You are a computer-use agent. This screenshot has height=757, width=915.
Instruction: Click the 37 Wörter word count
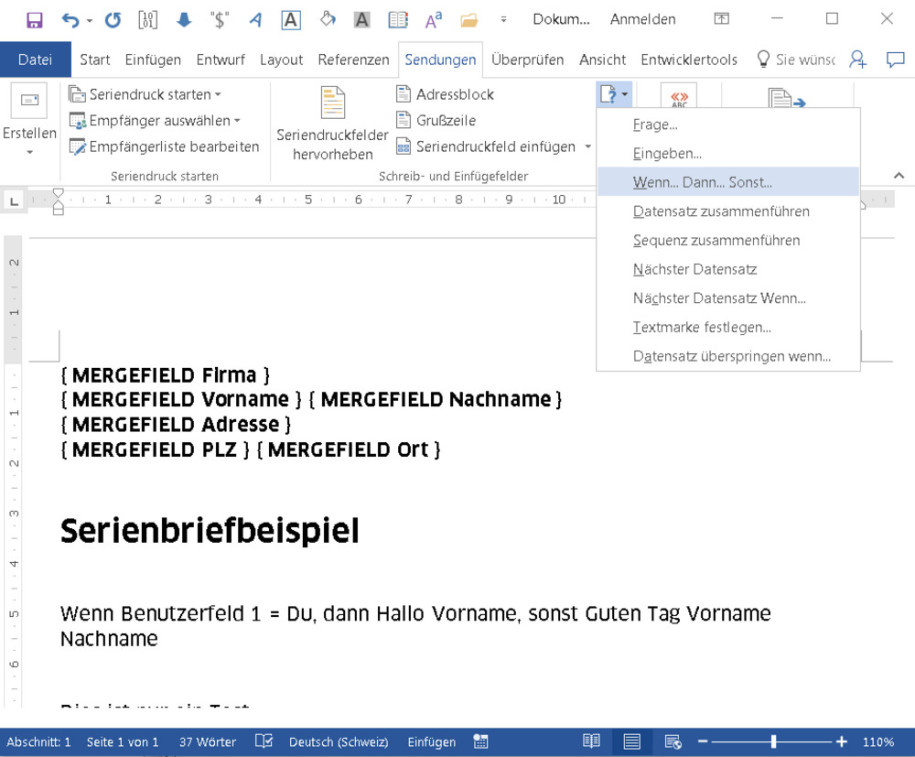[x=208, y=742]
